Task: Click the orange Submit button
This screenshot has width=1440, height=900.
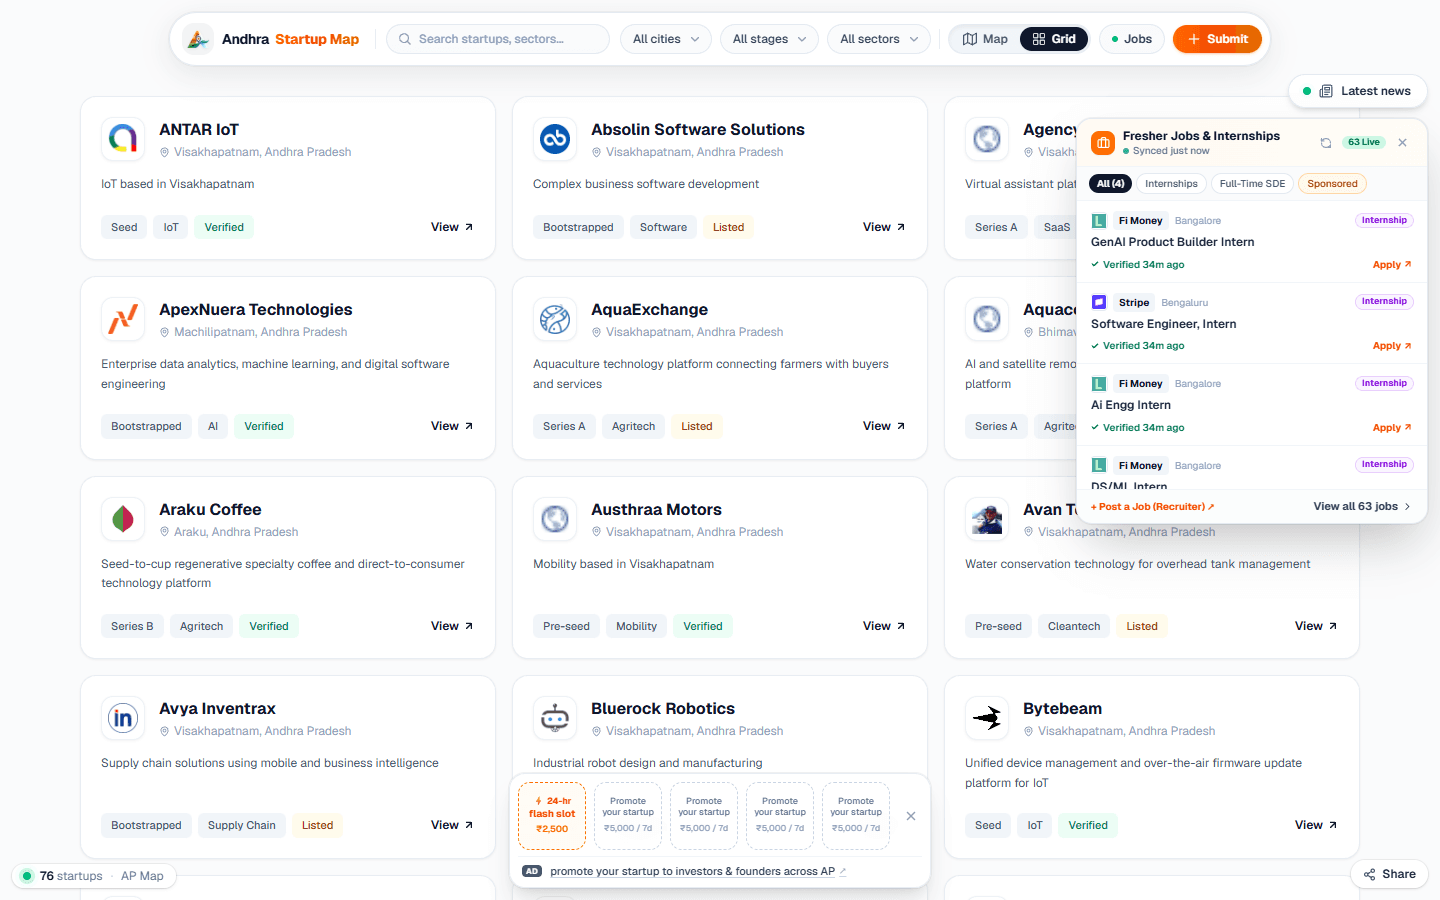Action: pos(1217,39)
